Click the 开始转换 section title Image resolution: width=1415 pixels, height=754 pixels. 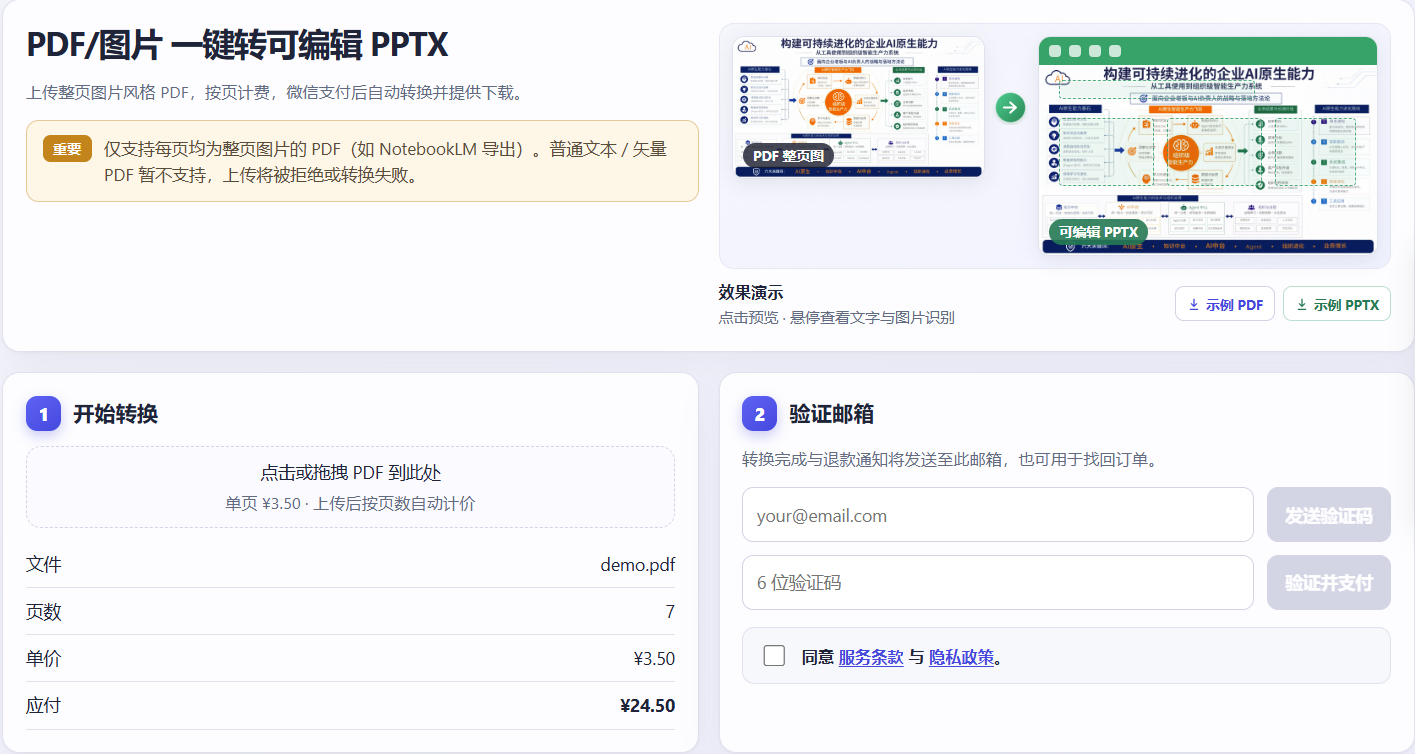click(x=115, y=414)
